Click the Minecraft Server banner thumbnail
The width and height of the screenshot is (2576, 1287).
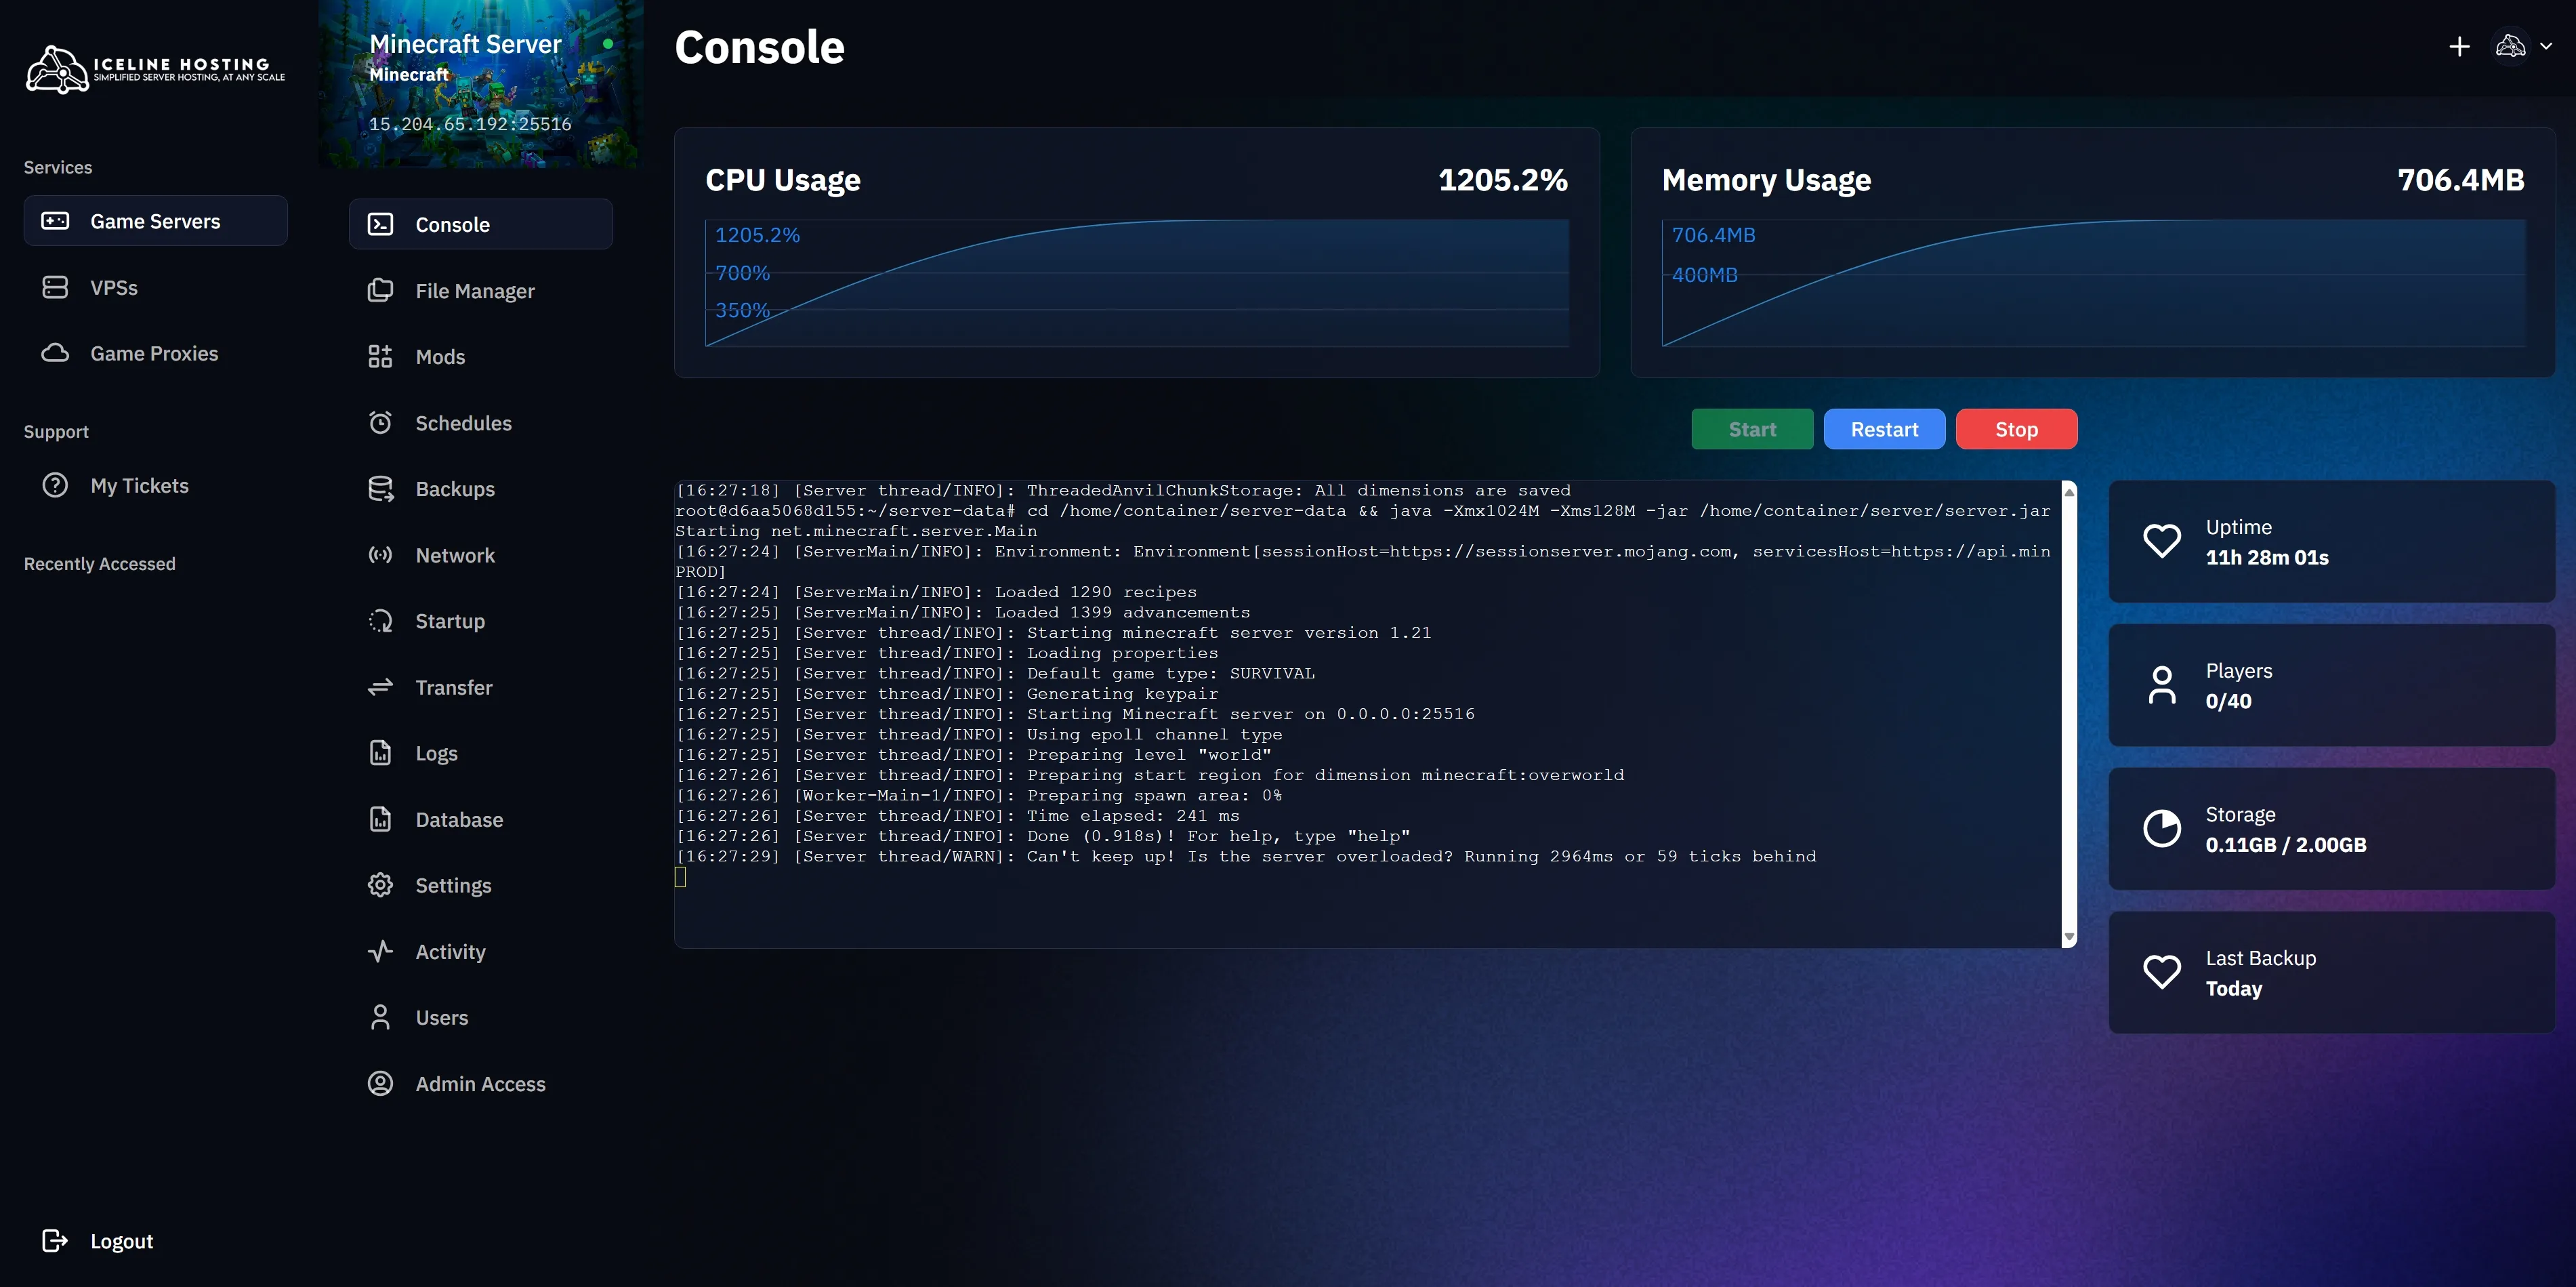point(481,84)
